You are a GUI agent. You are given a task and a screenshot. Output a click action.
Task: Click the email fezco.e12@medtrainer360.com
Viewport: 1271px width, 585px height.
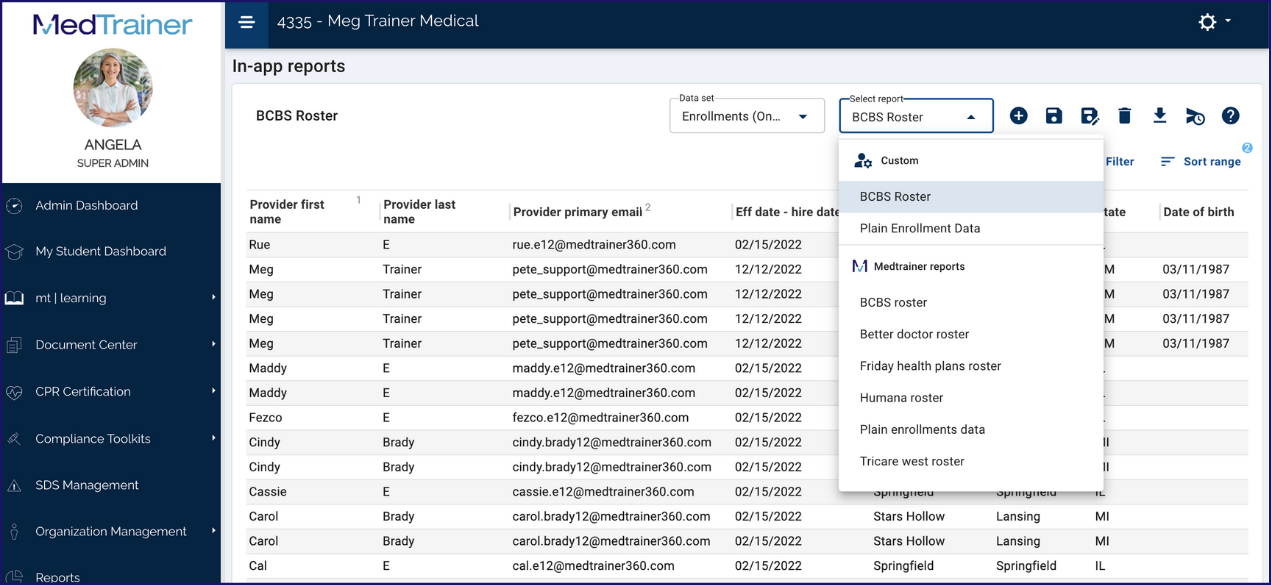[x=600, y=418]
